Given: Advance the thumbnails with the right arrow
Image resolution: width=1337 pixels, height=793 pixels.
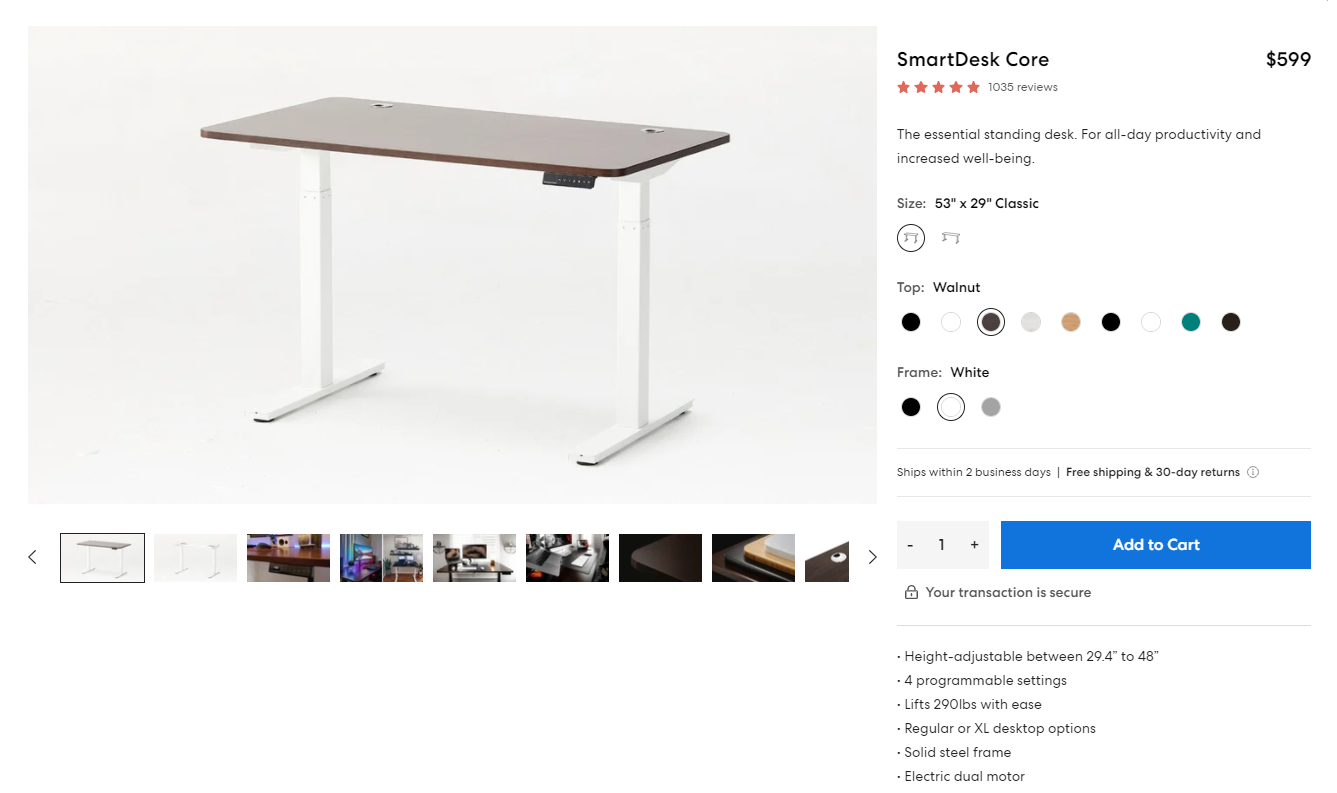Looking at the screenshot, I should point(872,557).
